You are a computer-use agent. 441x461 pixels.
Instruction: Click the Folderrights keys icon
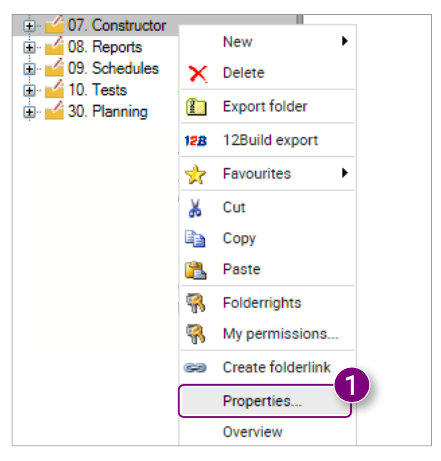coord(196,303)
